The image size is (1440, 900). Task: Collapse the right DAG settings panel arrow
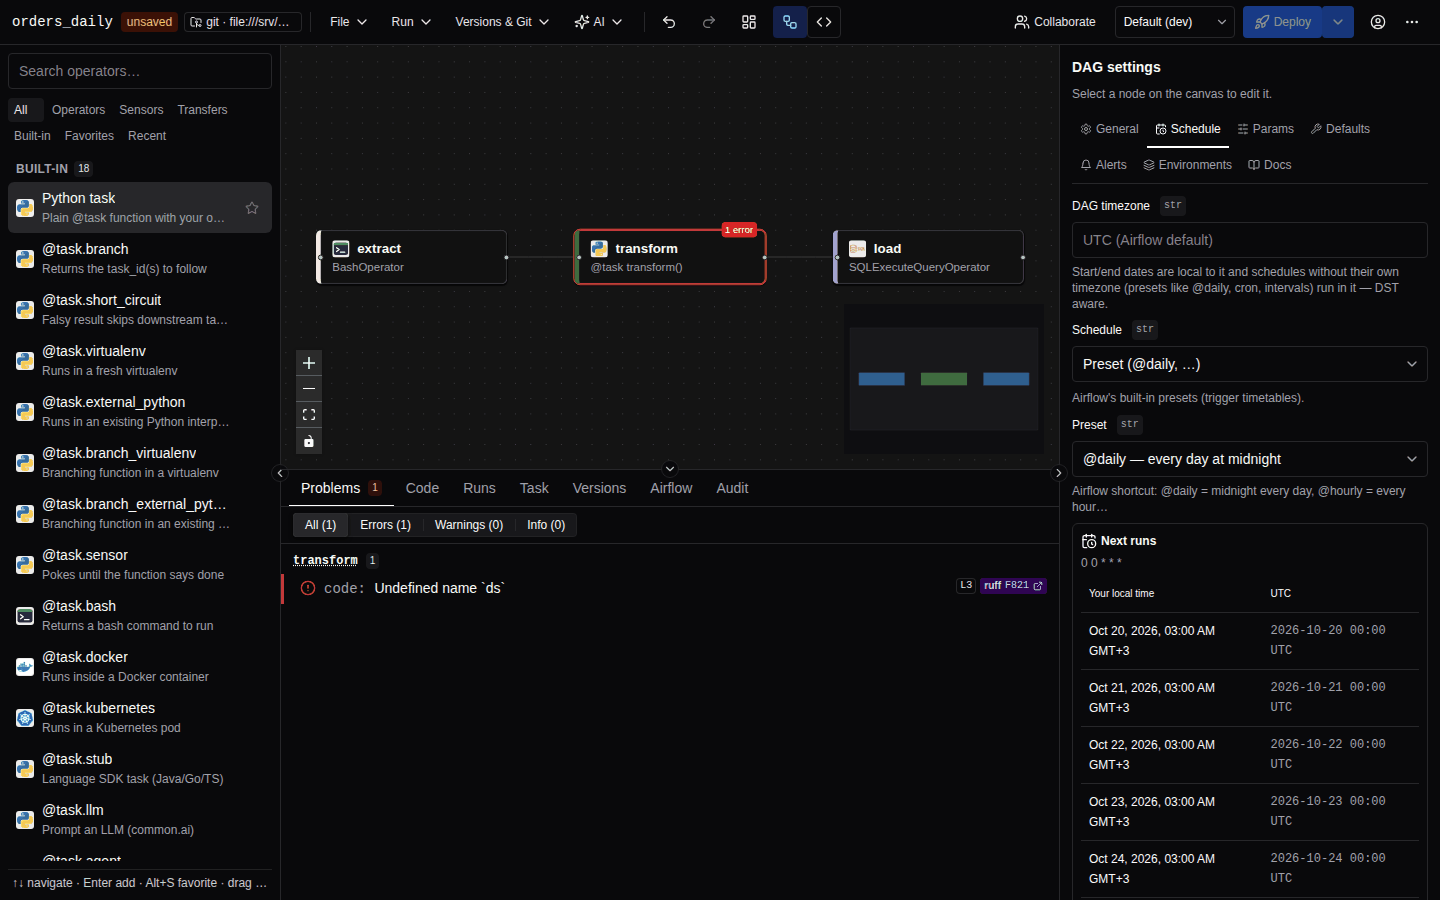click(x=1059, y=473)
